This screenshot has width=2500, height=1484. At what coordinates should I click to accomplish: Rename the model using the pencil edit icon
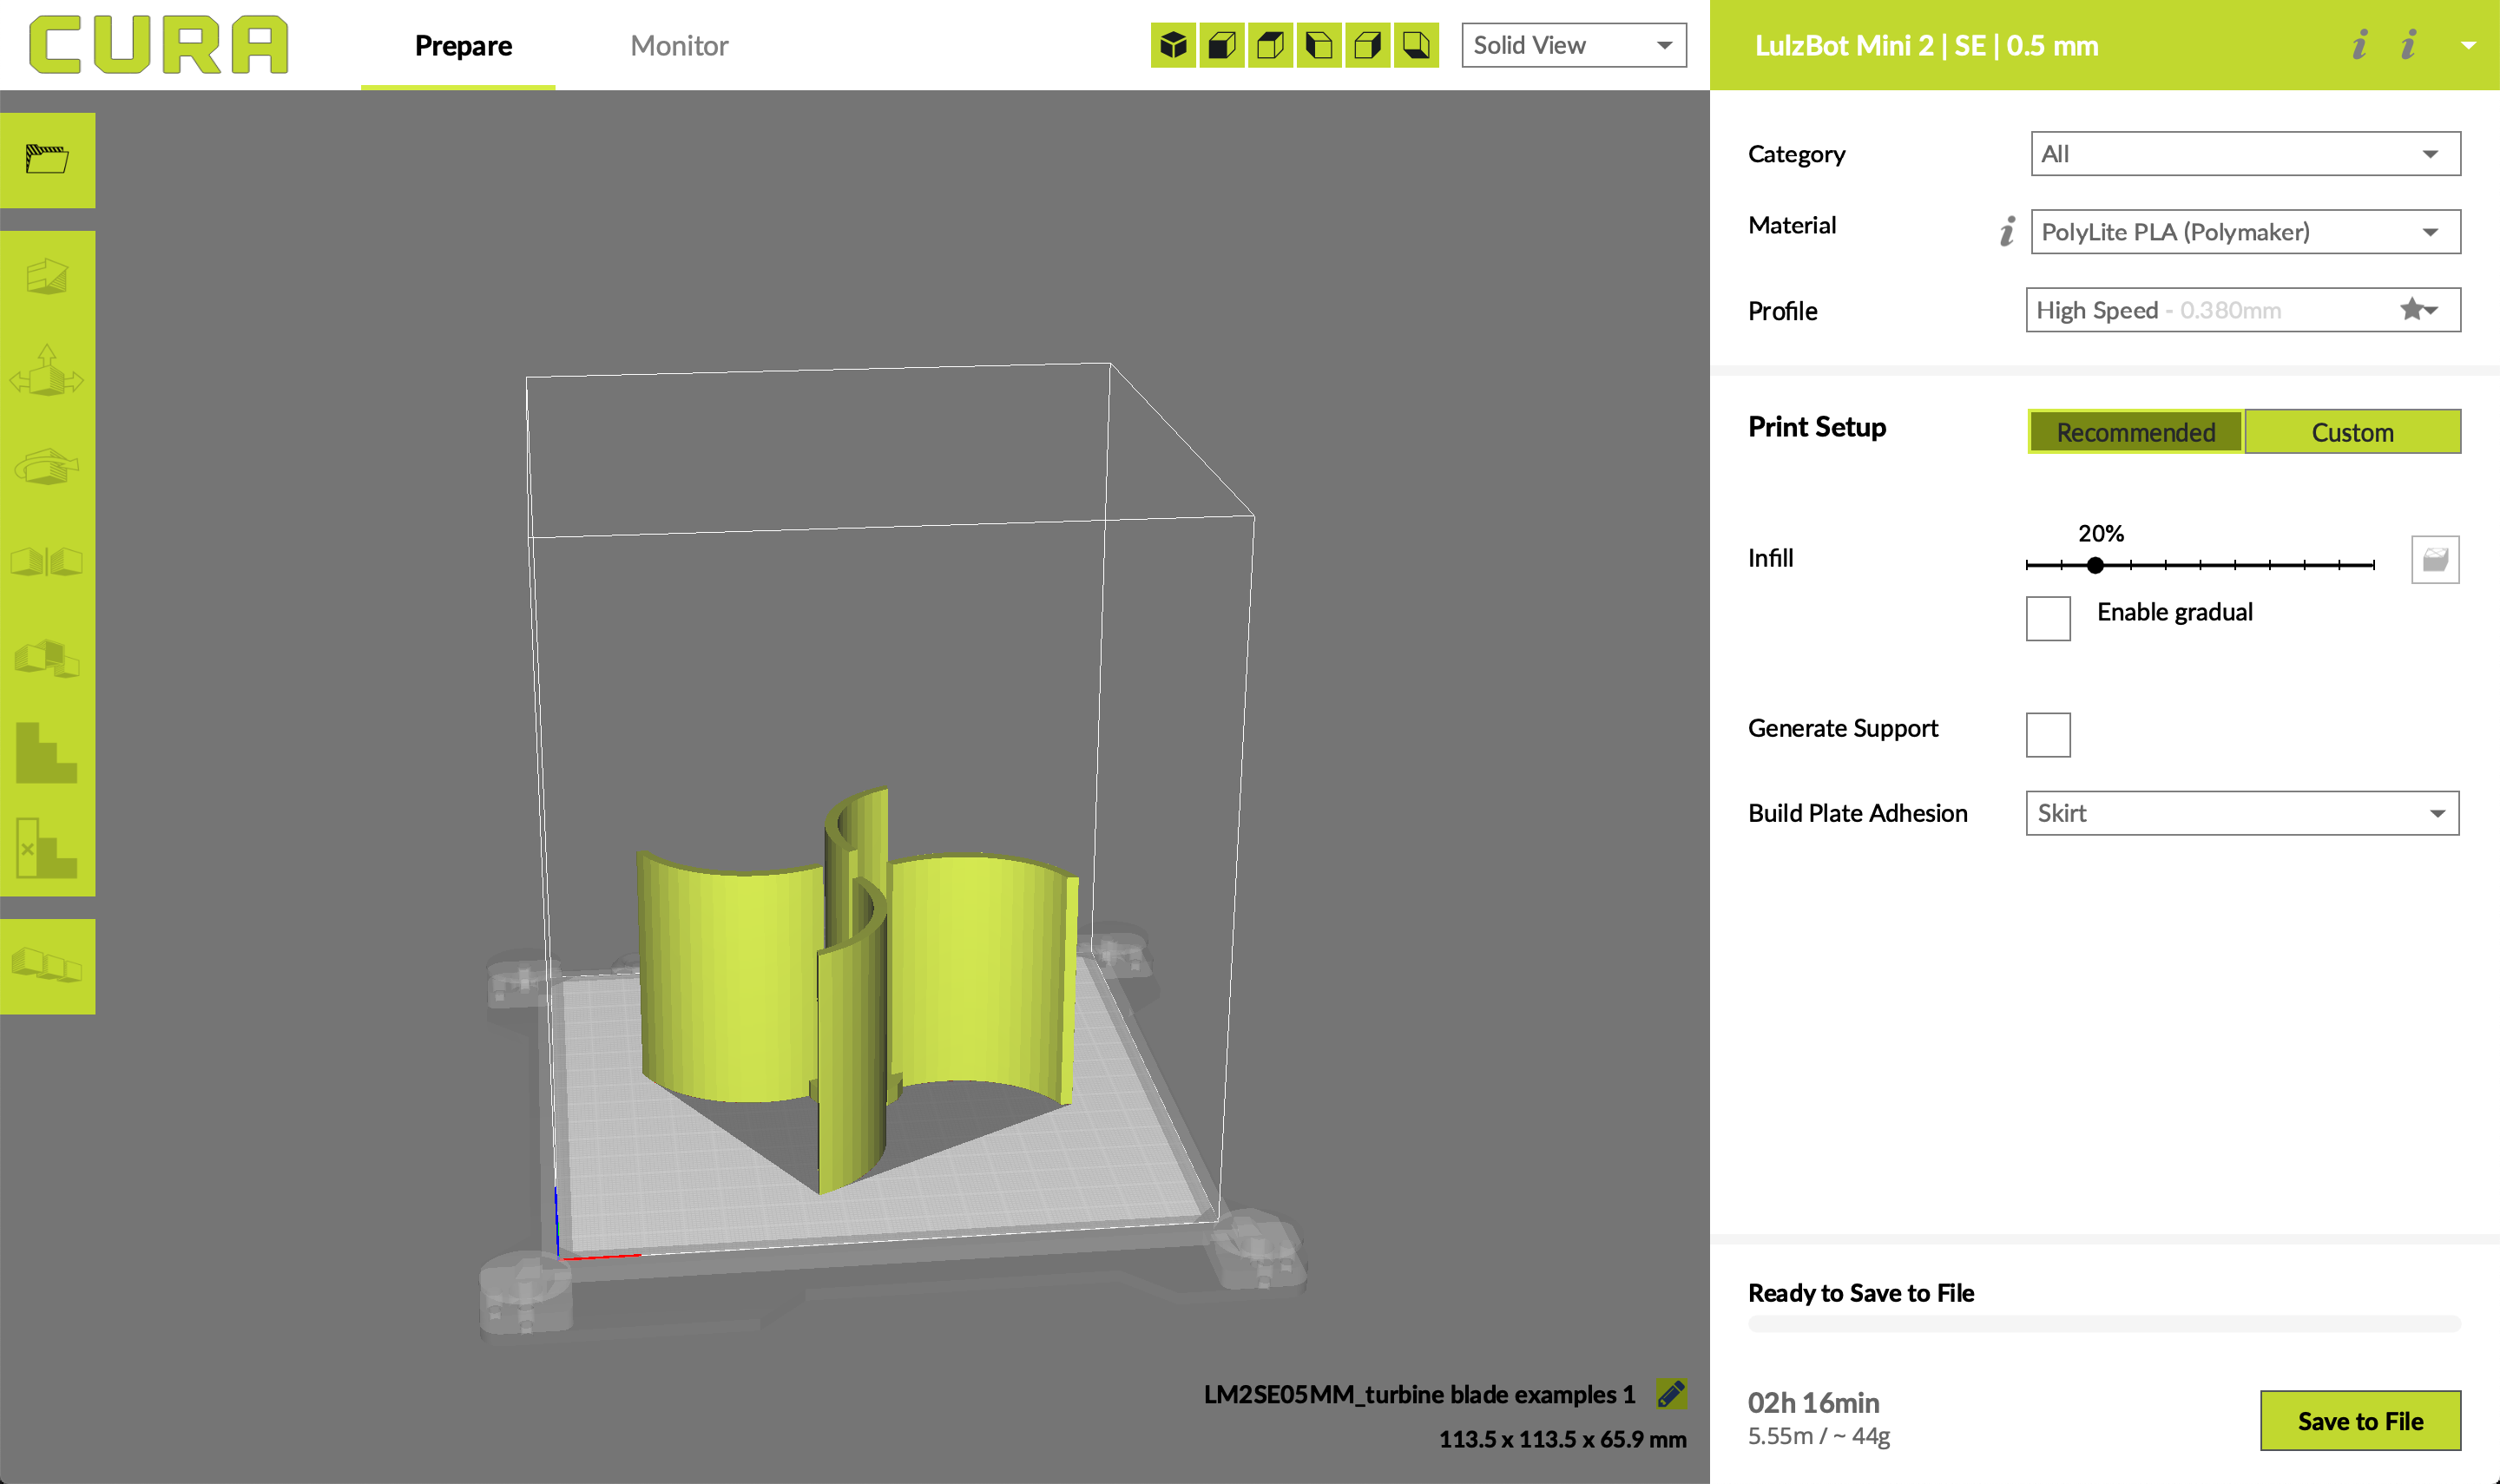click(1670, 1393)
